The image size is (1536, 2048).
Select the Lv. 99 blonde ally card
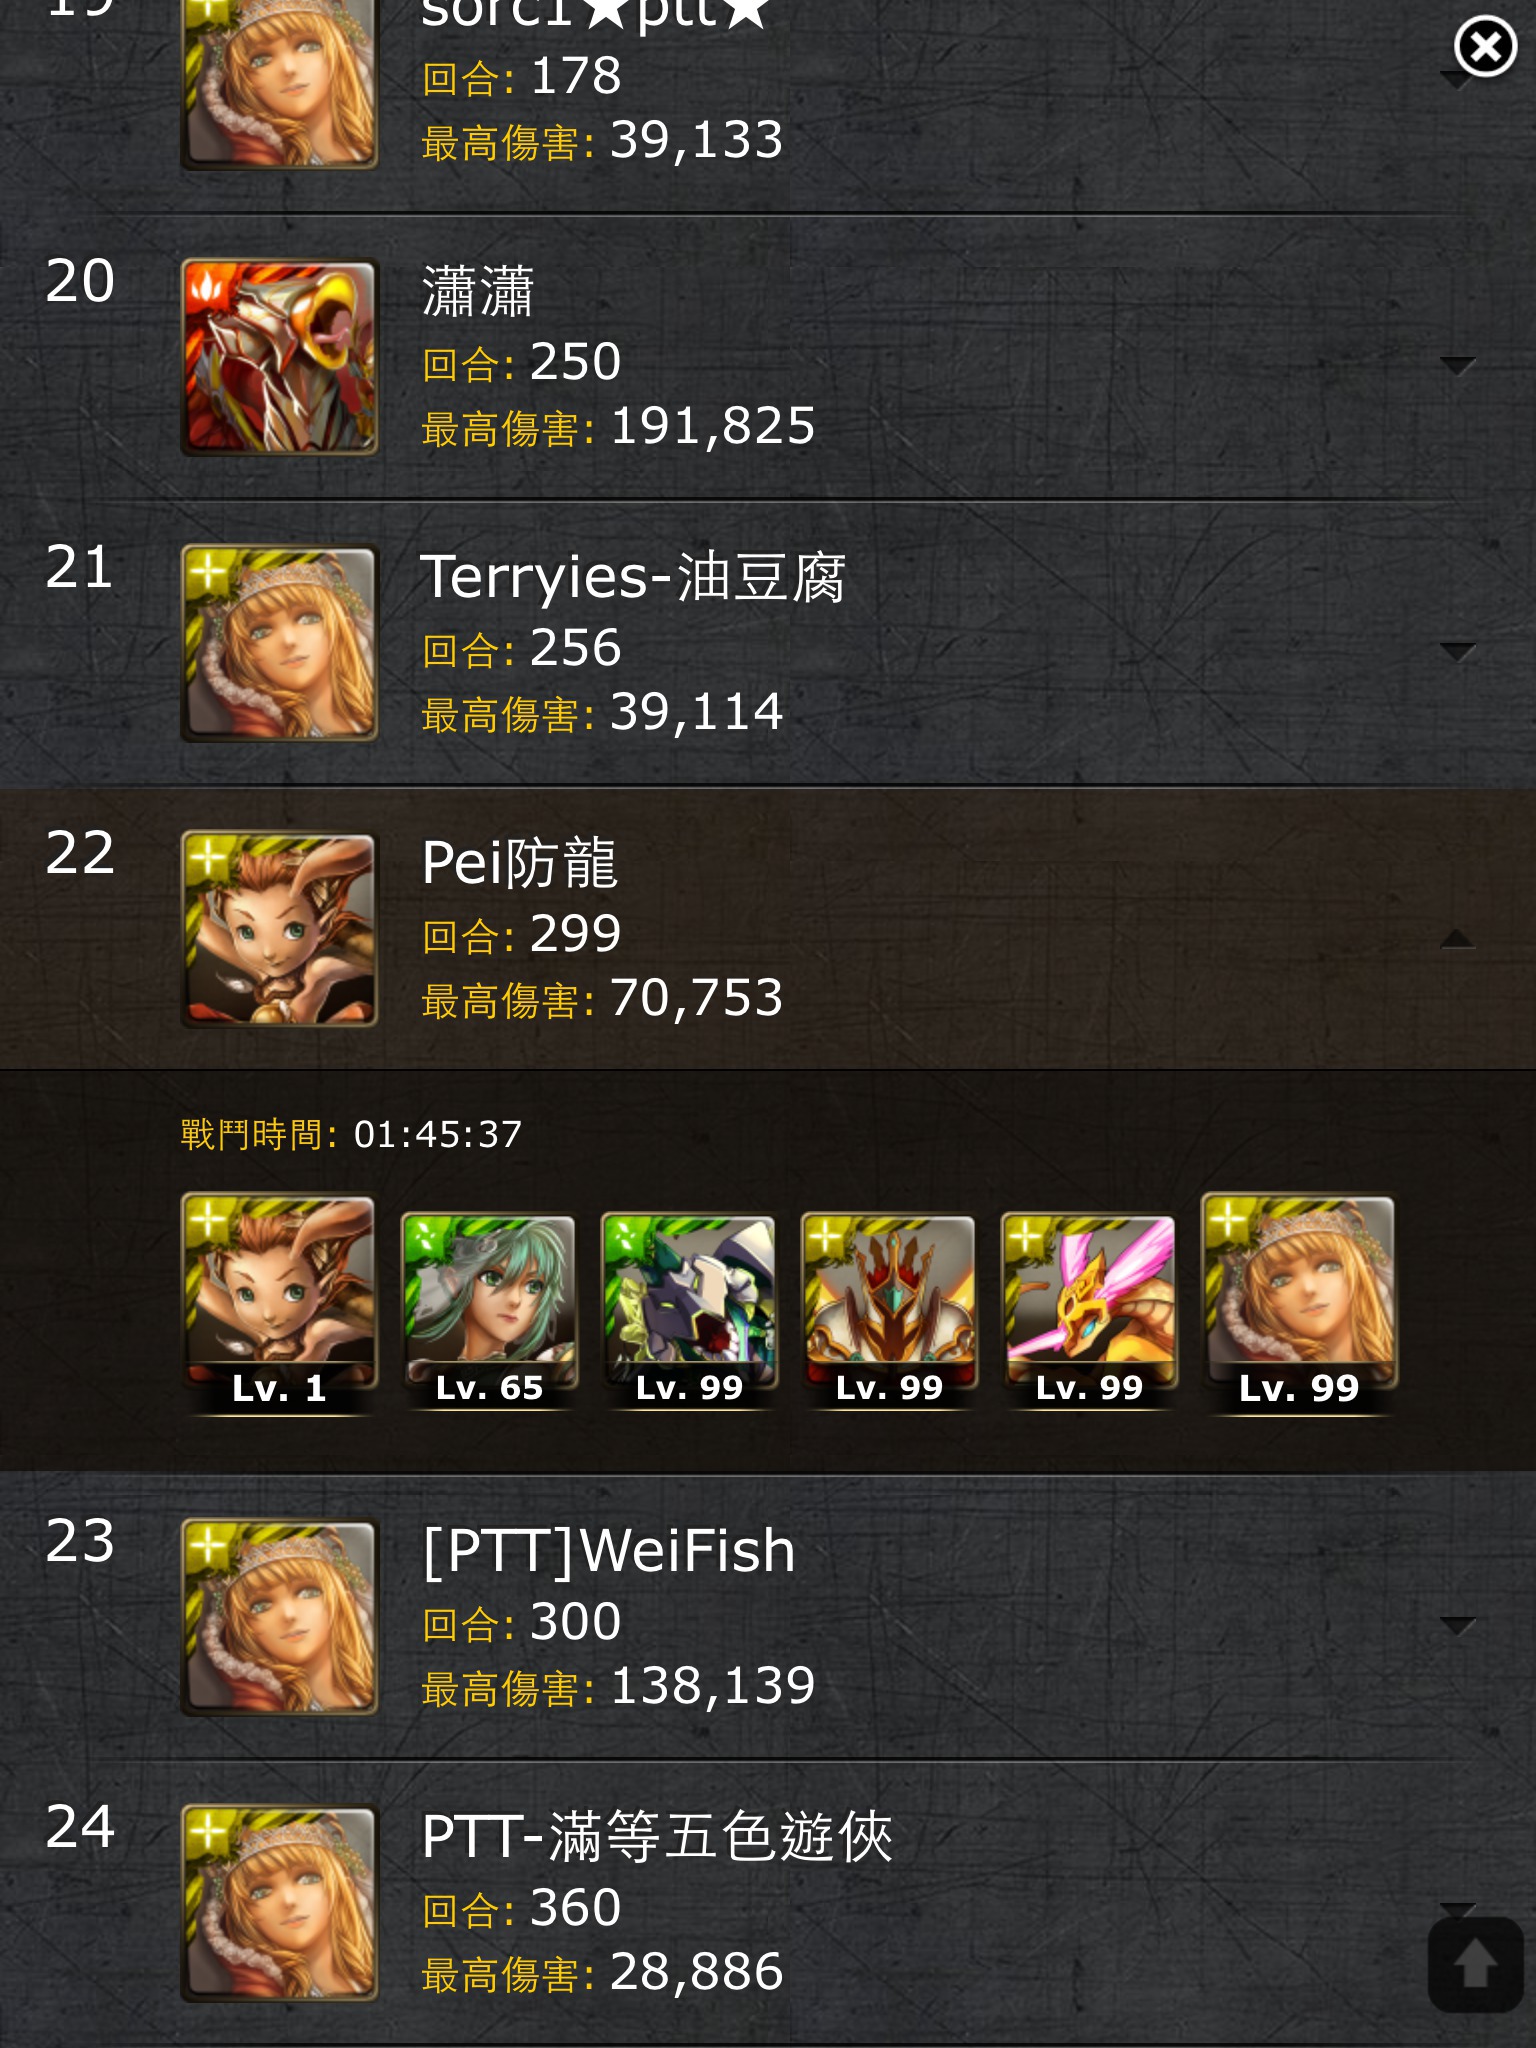1299,1304
